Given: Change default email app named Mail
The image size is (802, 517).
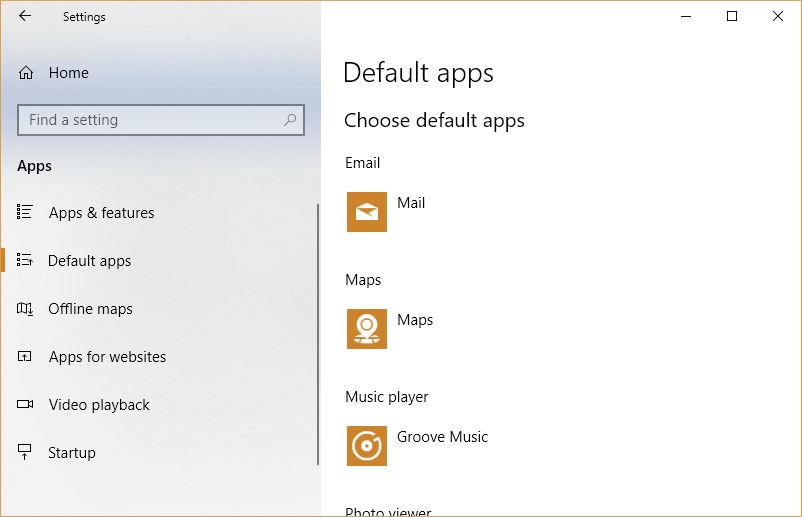Looking at the screenshot, I should (x=411, y=203).
